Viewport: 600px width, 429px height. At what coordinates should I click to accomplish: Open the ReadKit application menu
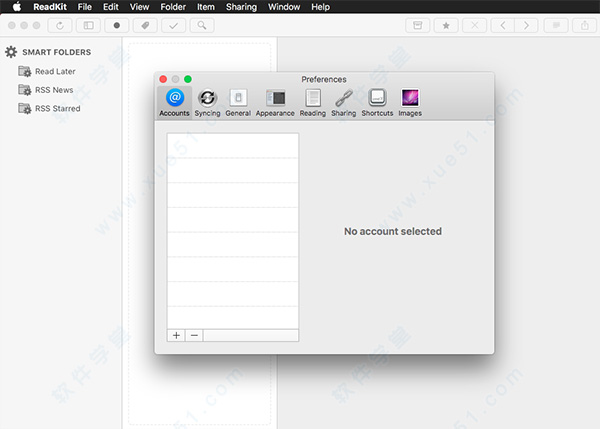50,7
